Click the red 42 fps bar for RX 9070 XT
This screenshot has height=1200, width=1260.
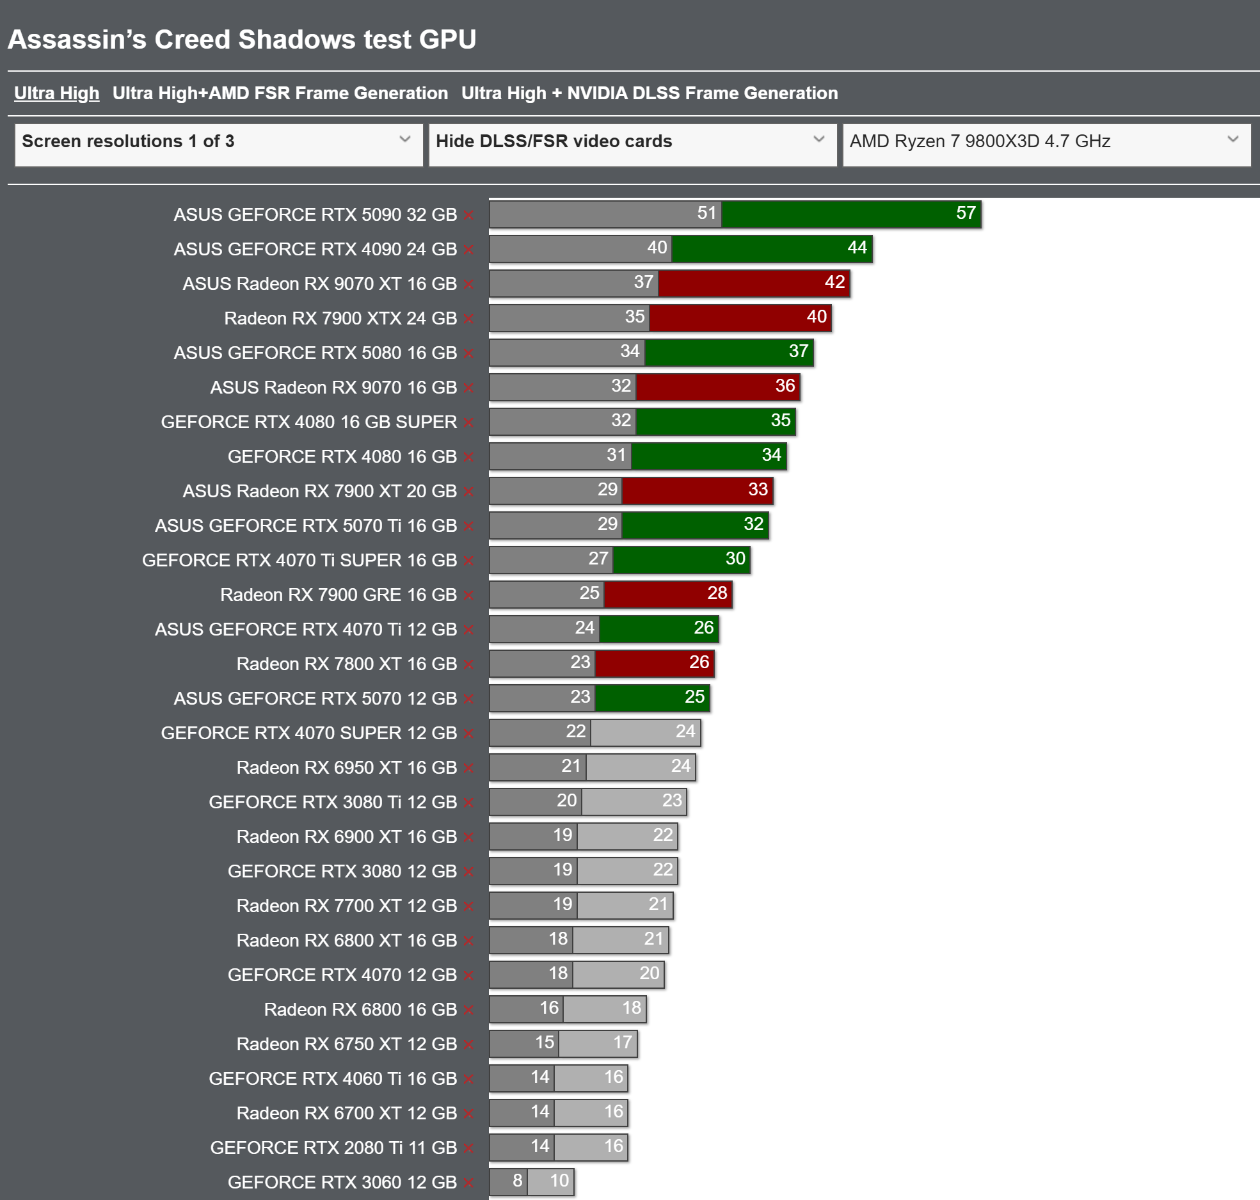(754, 283)
